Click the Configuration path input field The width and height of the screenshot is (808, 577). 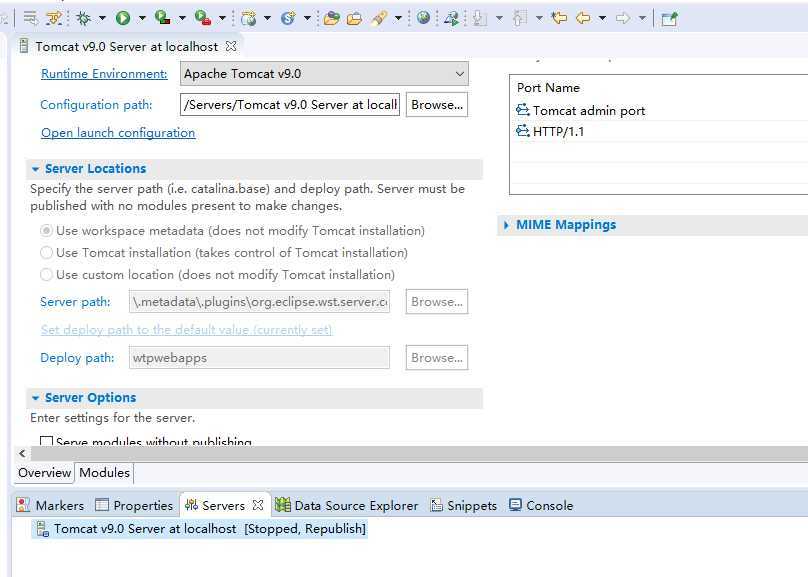[290, 105]
